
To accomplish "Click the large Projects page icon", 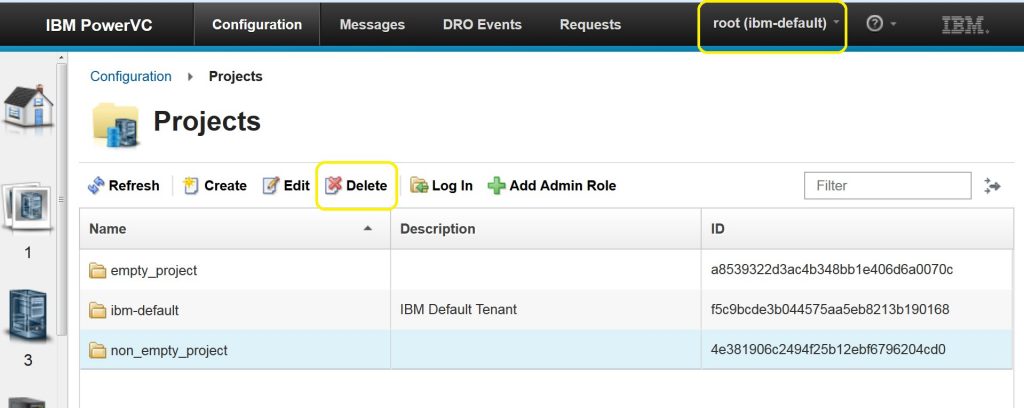I will click(x=116, y=124).
